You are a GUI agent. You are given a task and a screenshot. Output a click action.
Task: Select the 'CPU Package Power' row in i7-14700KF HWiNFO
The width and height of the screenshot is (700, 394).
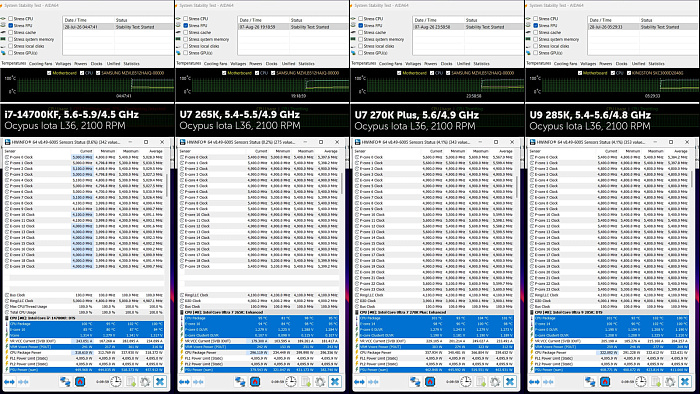click(83, 353)
